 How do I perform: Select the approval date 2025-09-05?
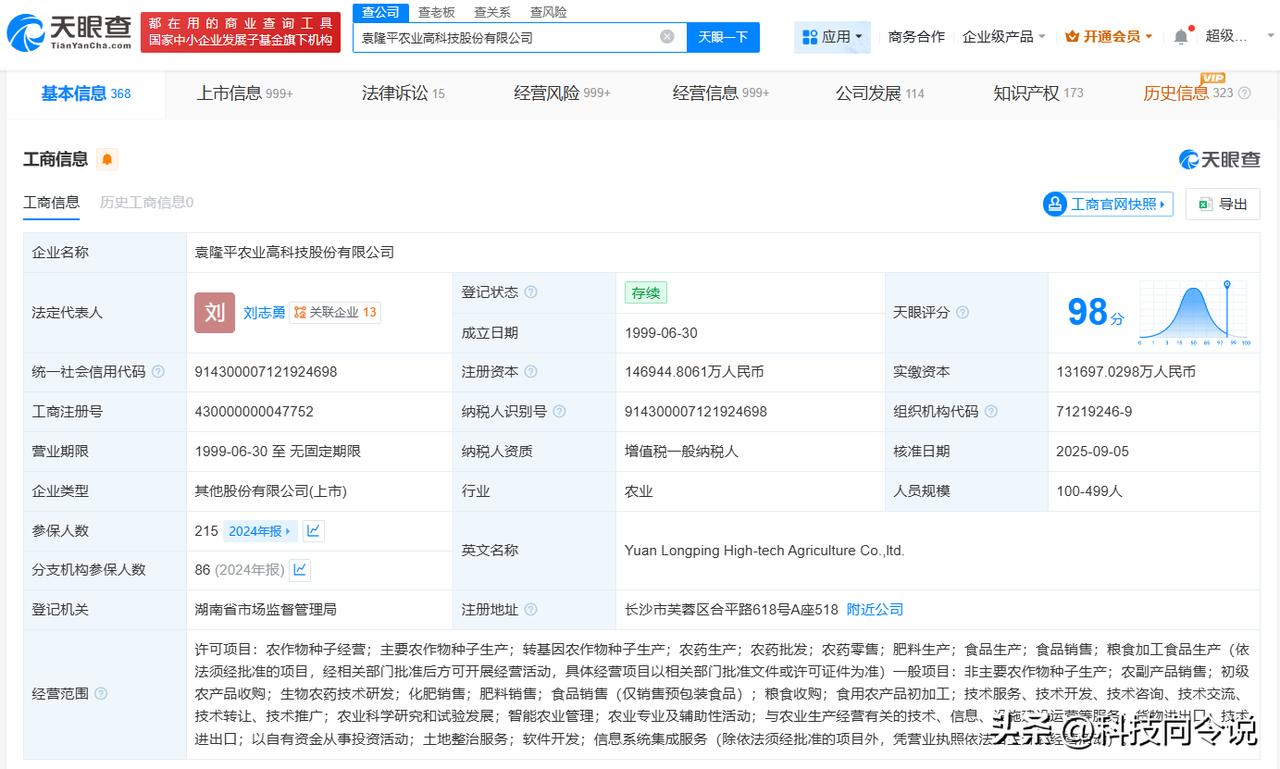coord(1092,451)
